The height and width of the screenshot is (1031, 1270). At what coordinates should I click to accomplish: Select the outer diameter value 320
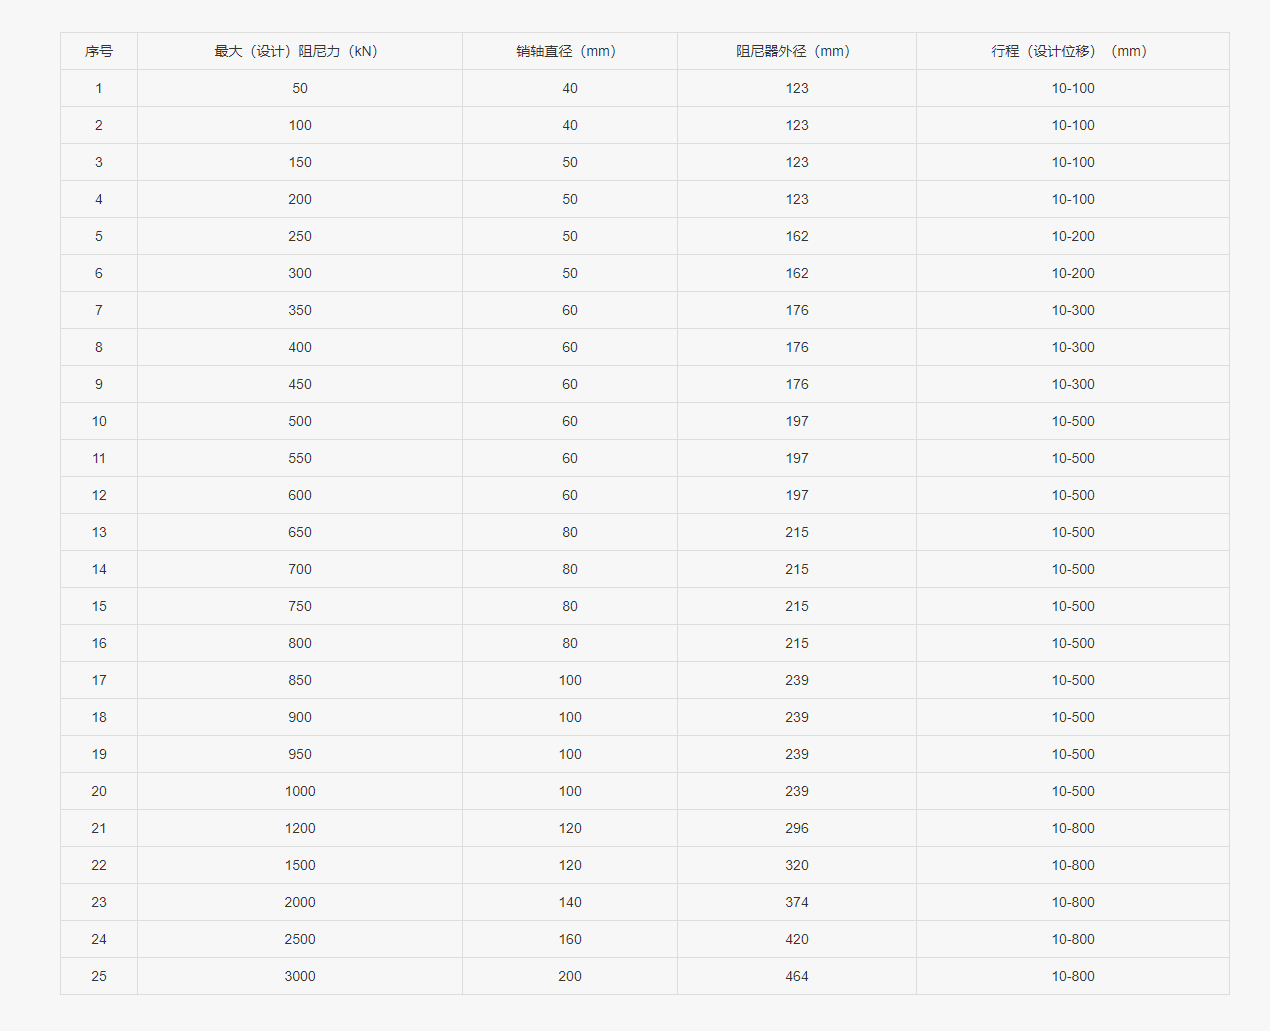point(797,865)
